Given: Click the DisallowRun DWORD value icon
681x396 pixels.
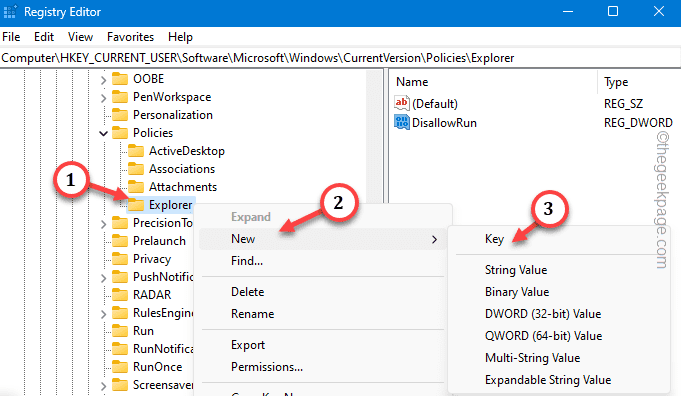Looking at the screenshot, I should pyautogui.click(x=402, y=122).
